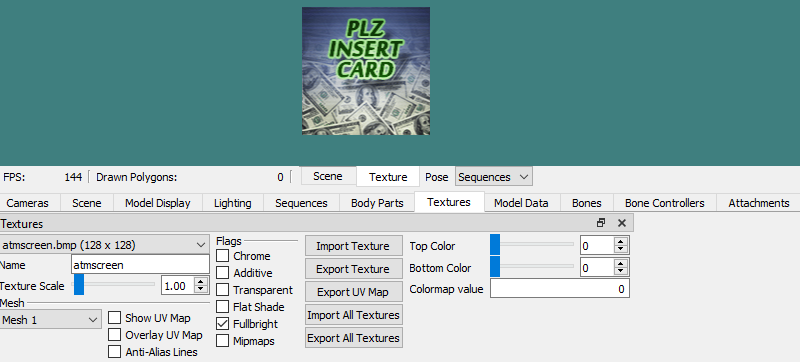
Task: Open the Bones tab
Action: click(587, 203)
